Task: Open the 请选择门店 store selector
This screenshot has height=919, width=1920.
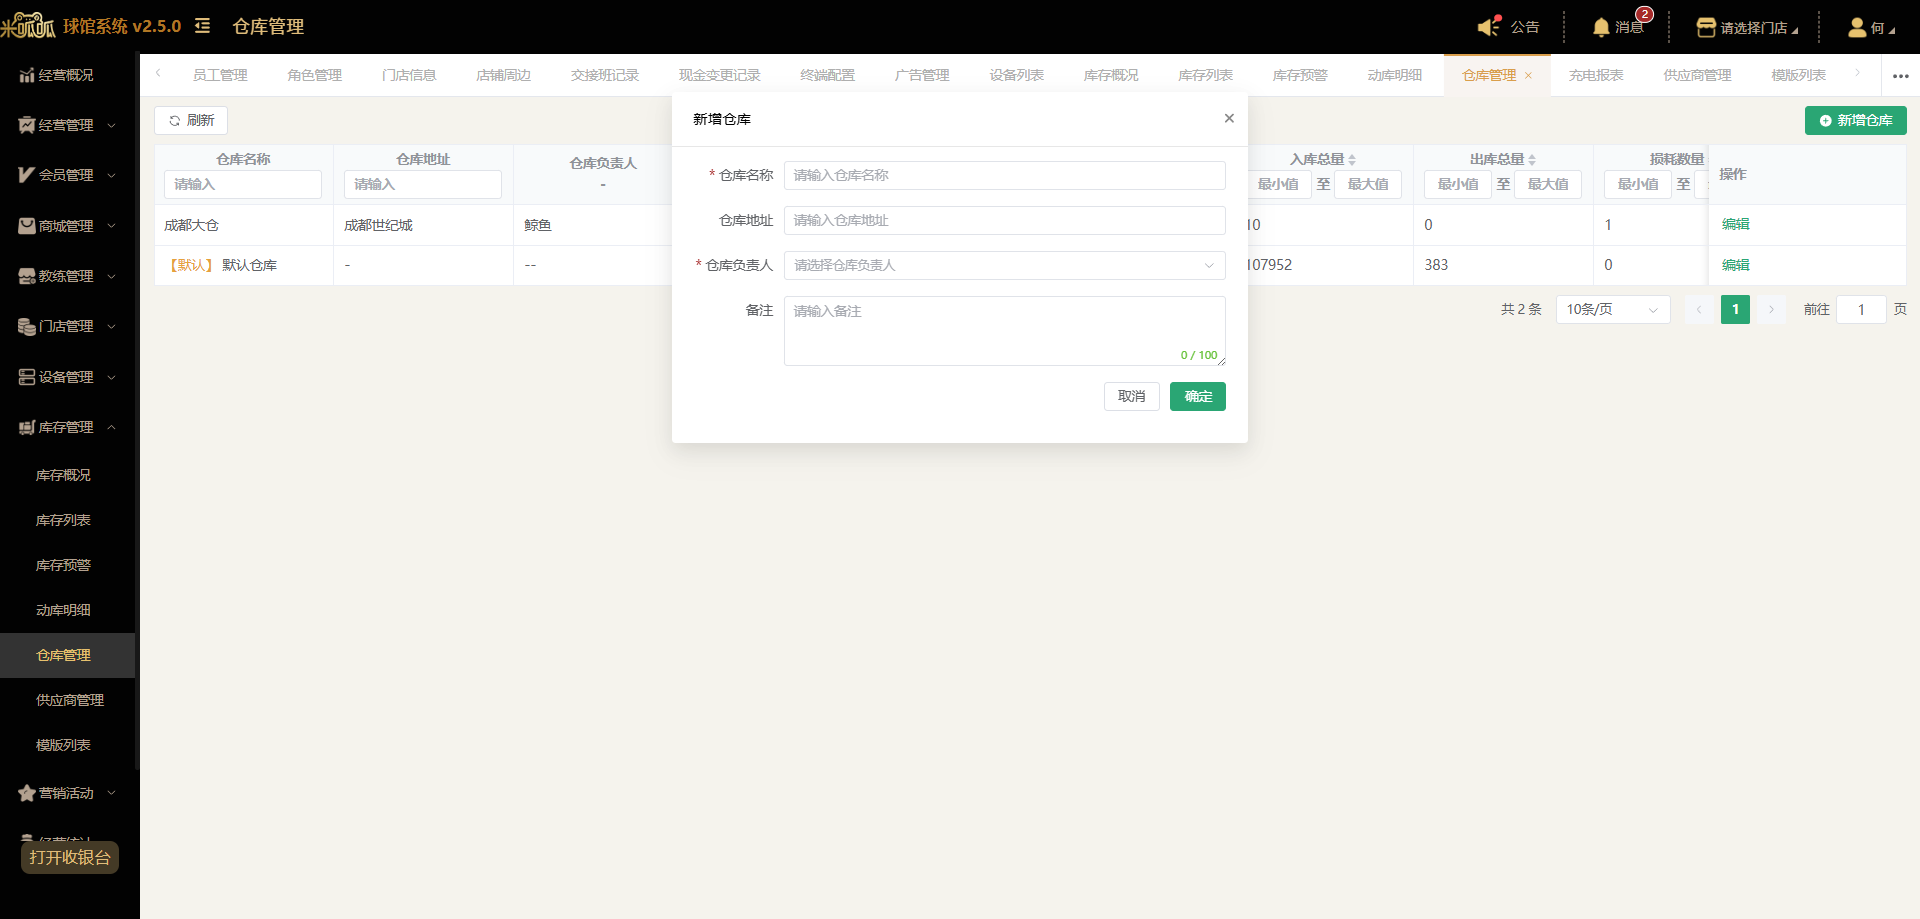Action: 1748,28
